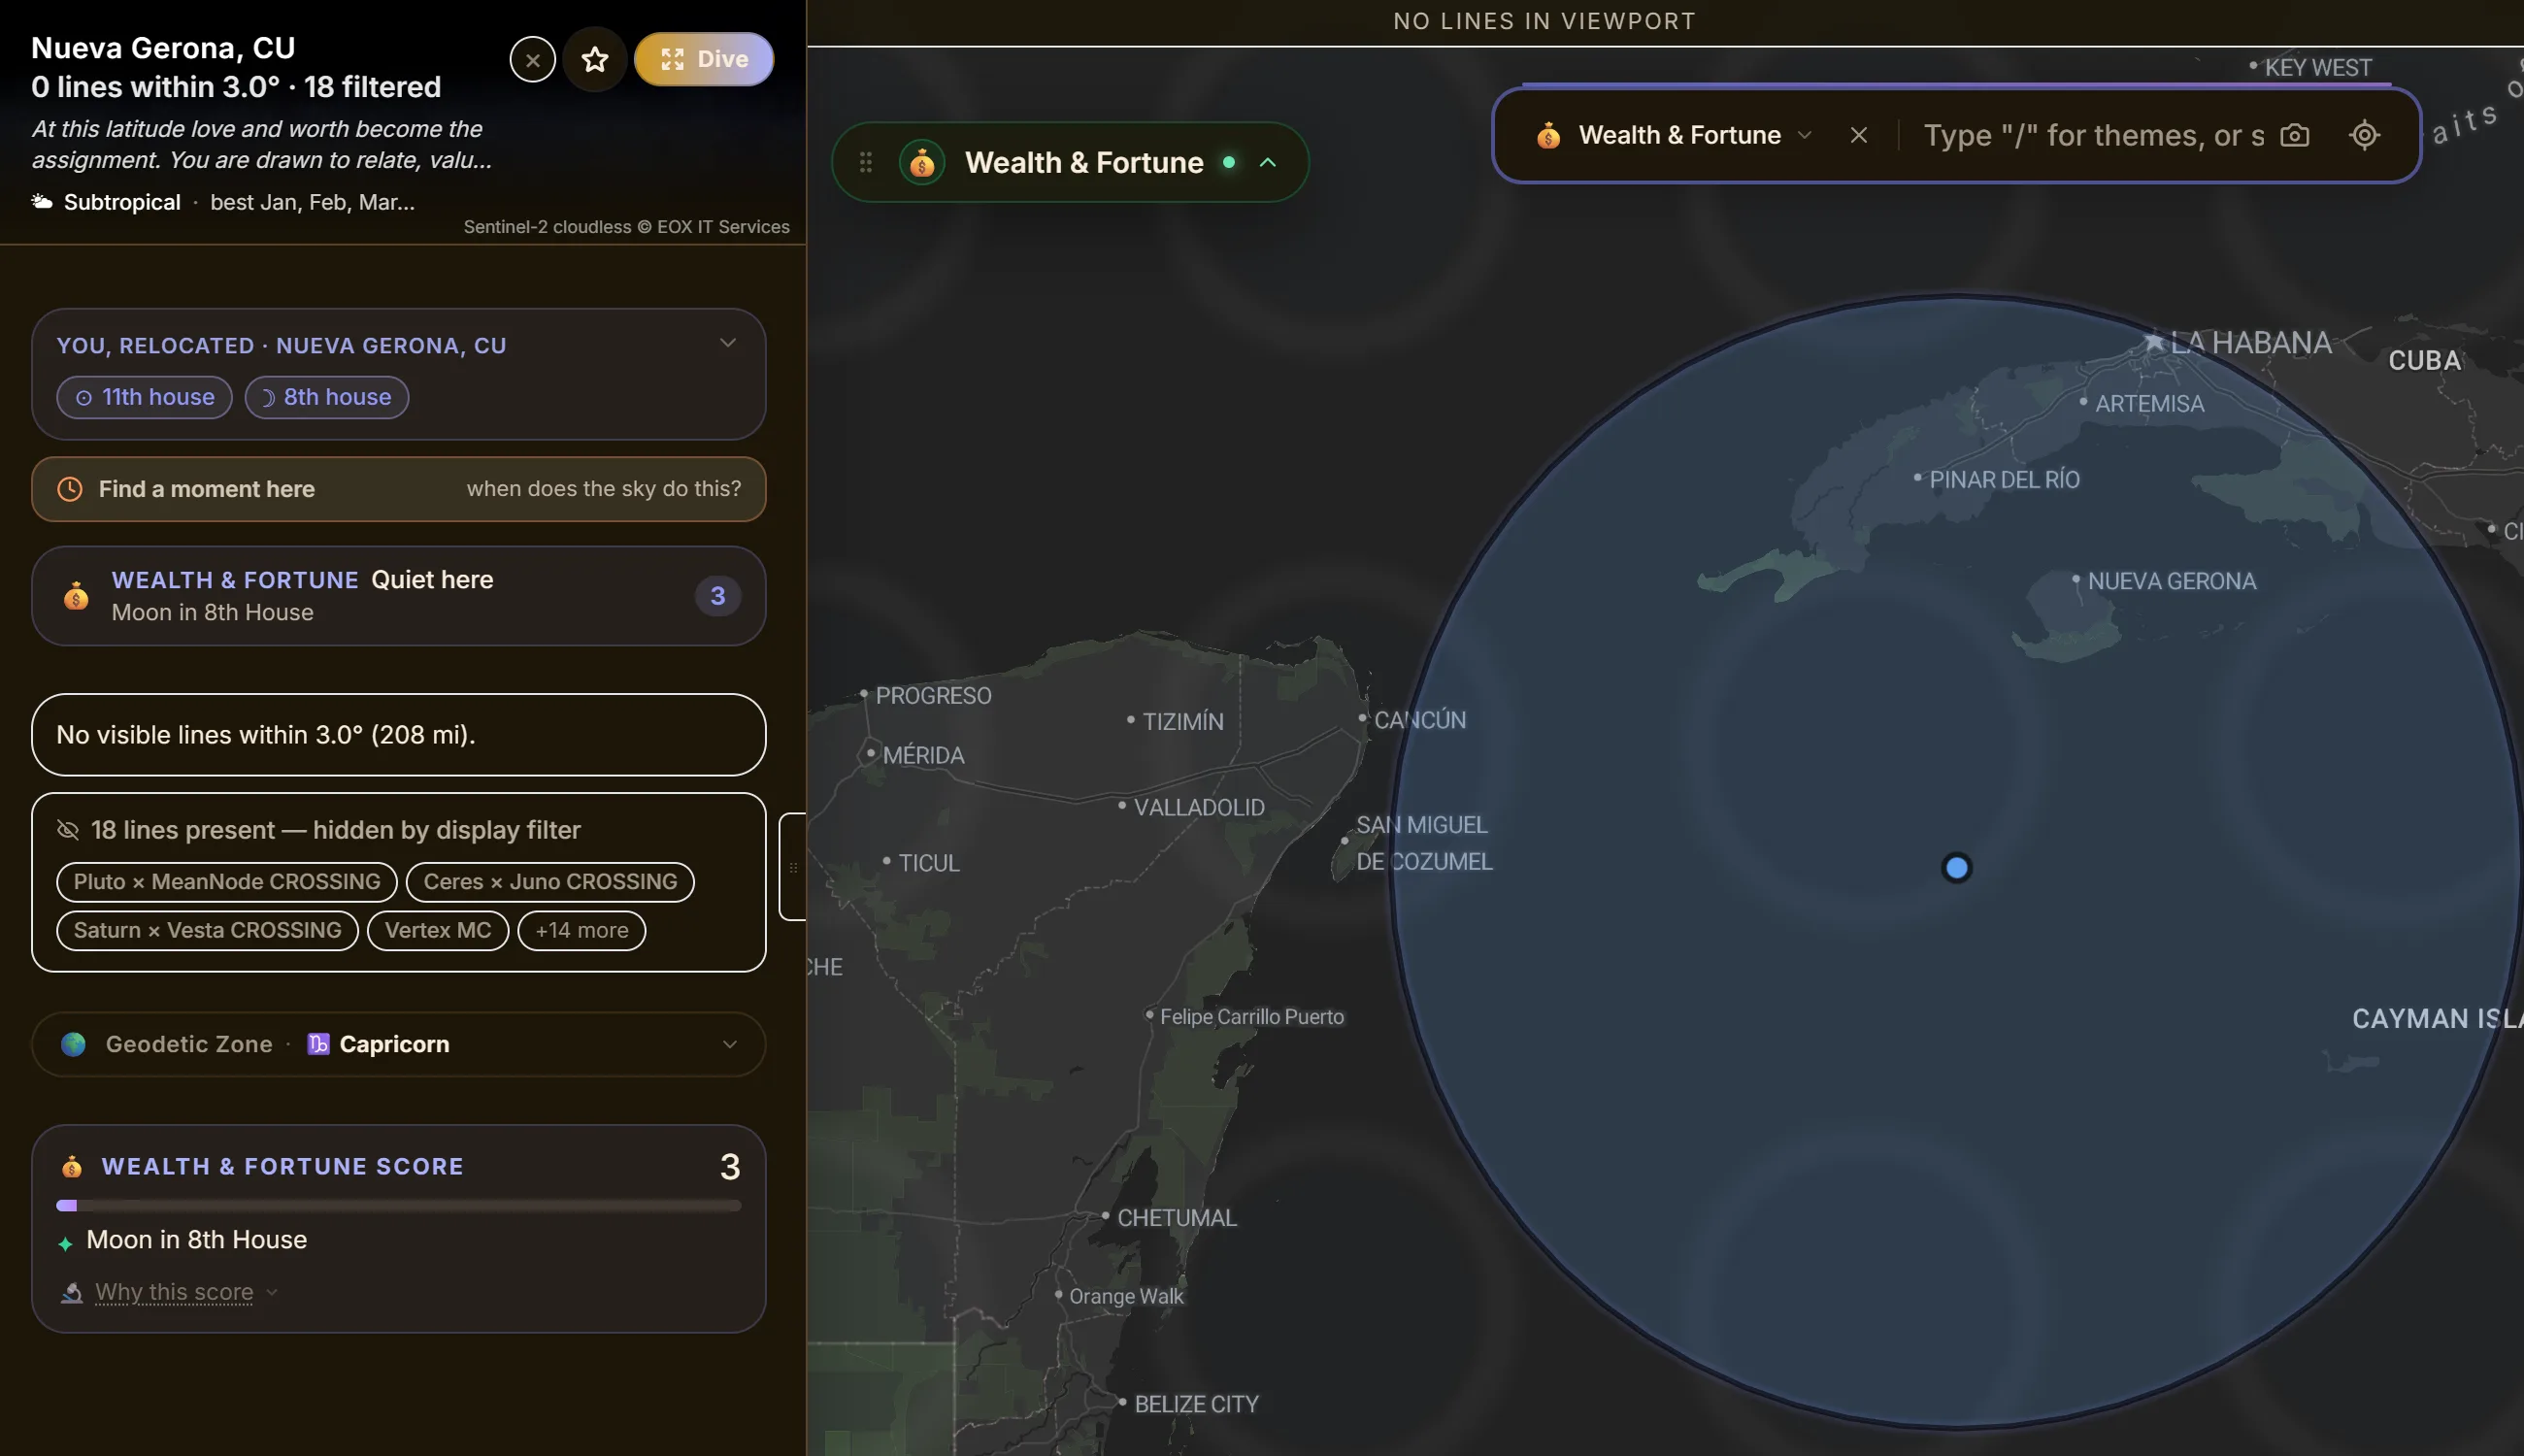
Task: Expand the Geodetic Zone Capricorn row
Action: pyautogui.click(x=399, y=1044)
